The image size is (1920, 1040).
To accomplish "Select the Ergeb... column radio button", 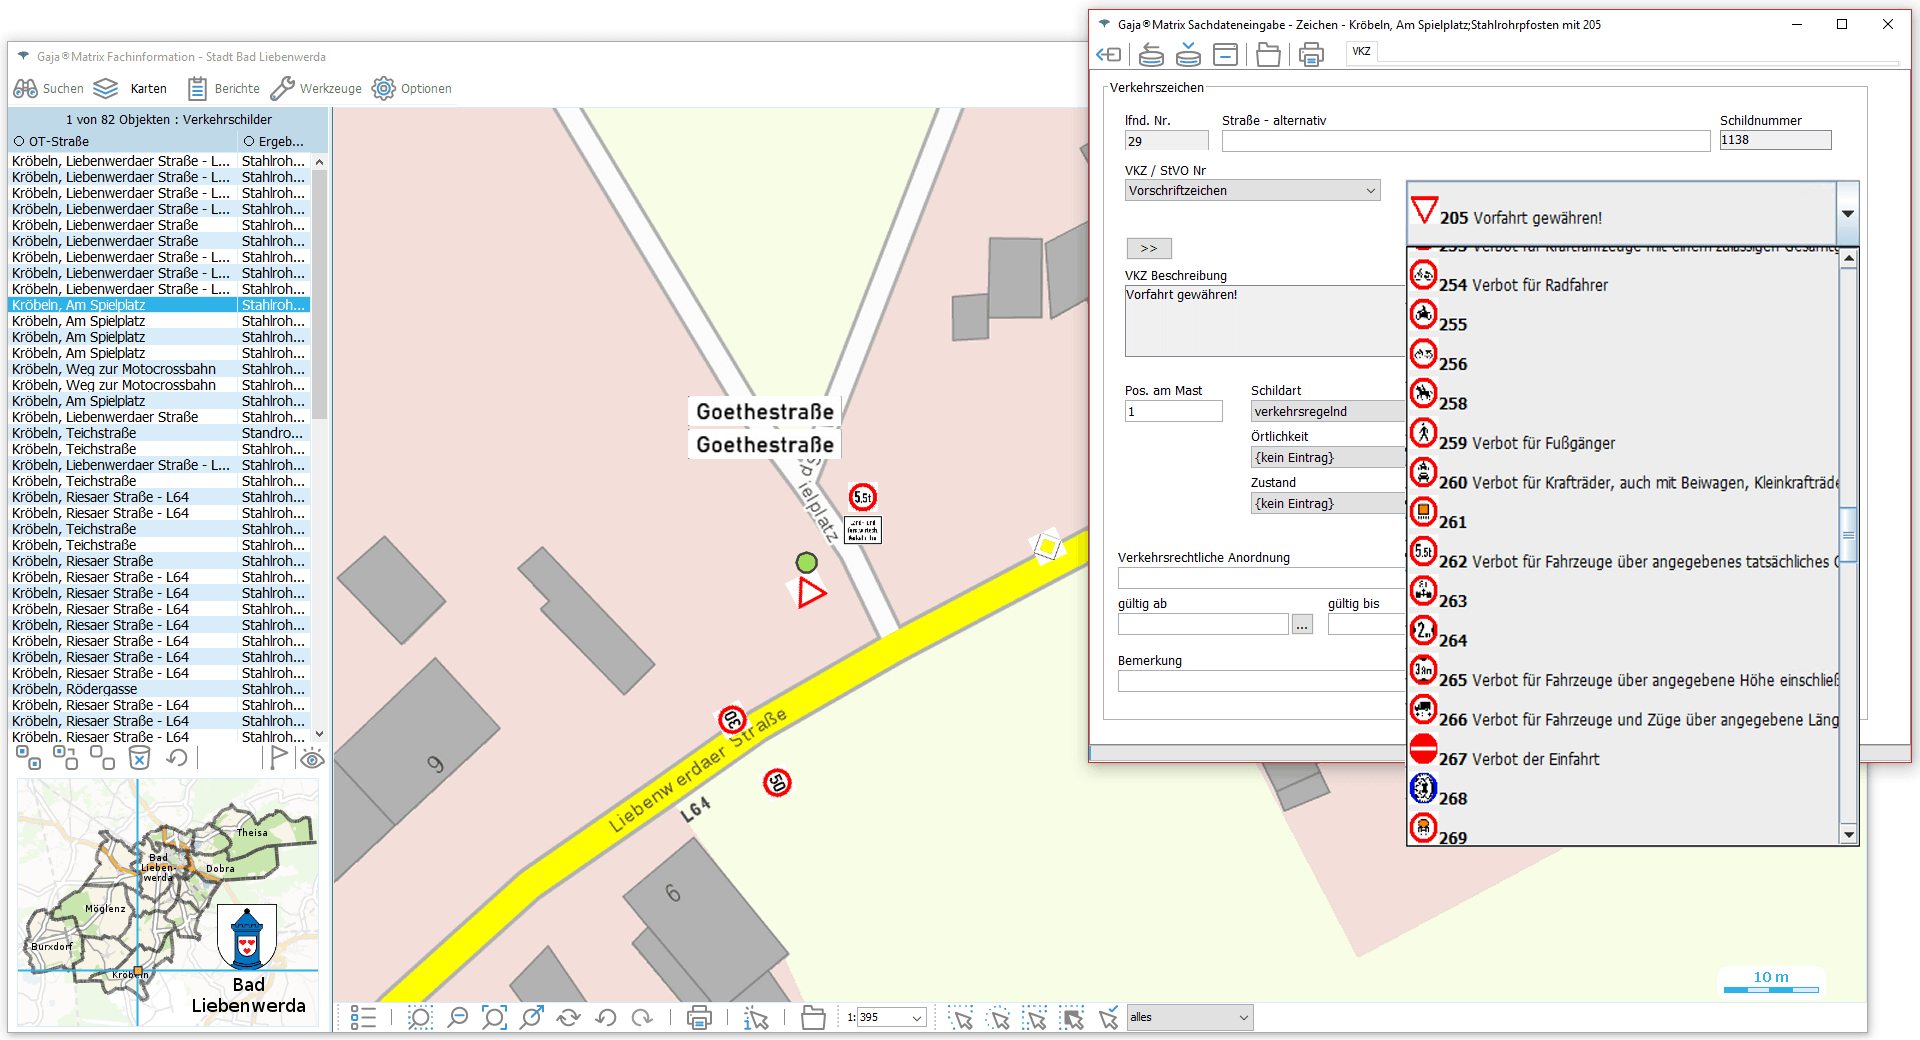I will (249, 142).
